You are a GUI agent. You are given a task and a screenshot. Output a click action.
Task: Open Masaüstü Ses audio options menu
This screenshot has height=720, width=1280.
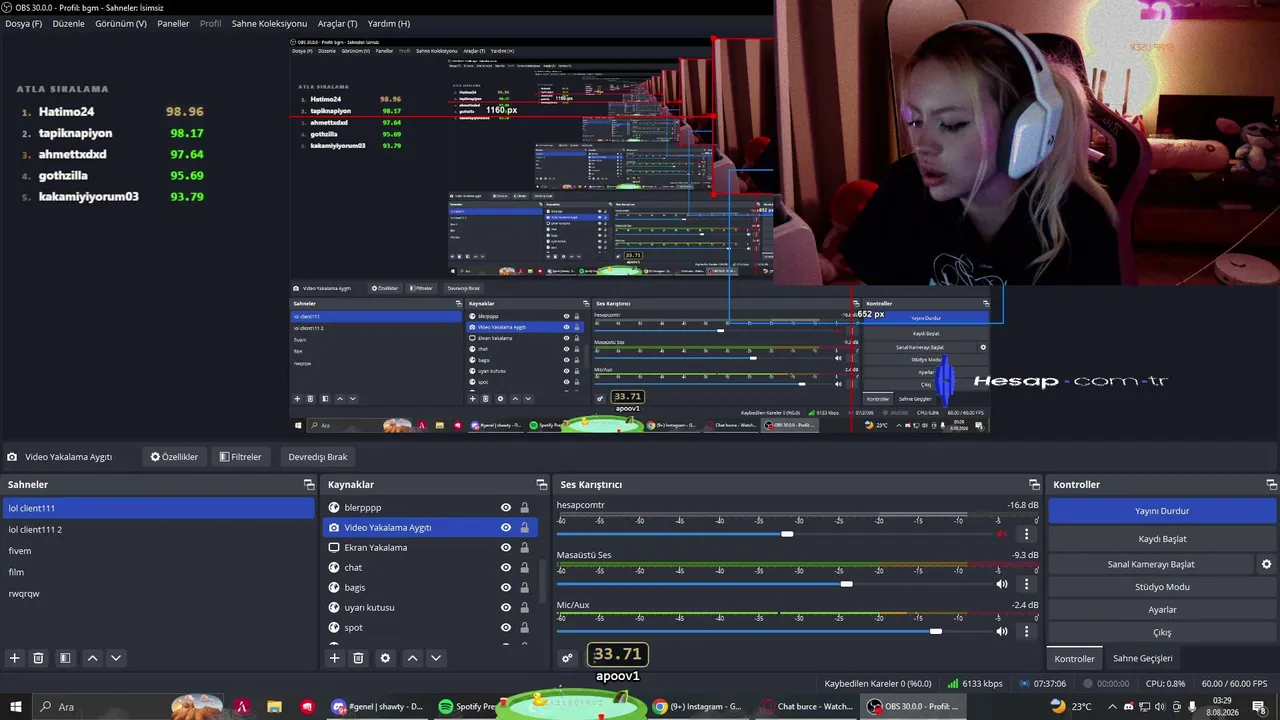1026,584
